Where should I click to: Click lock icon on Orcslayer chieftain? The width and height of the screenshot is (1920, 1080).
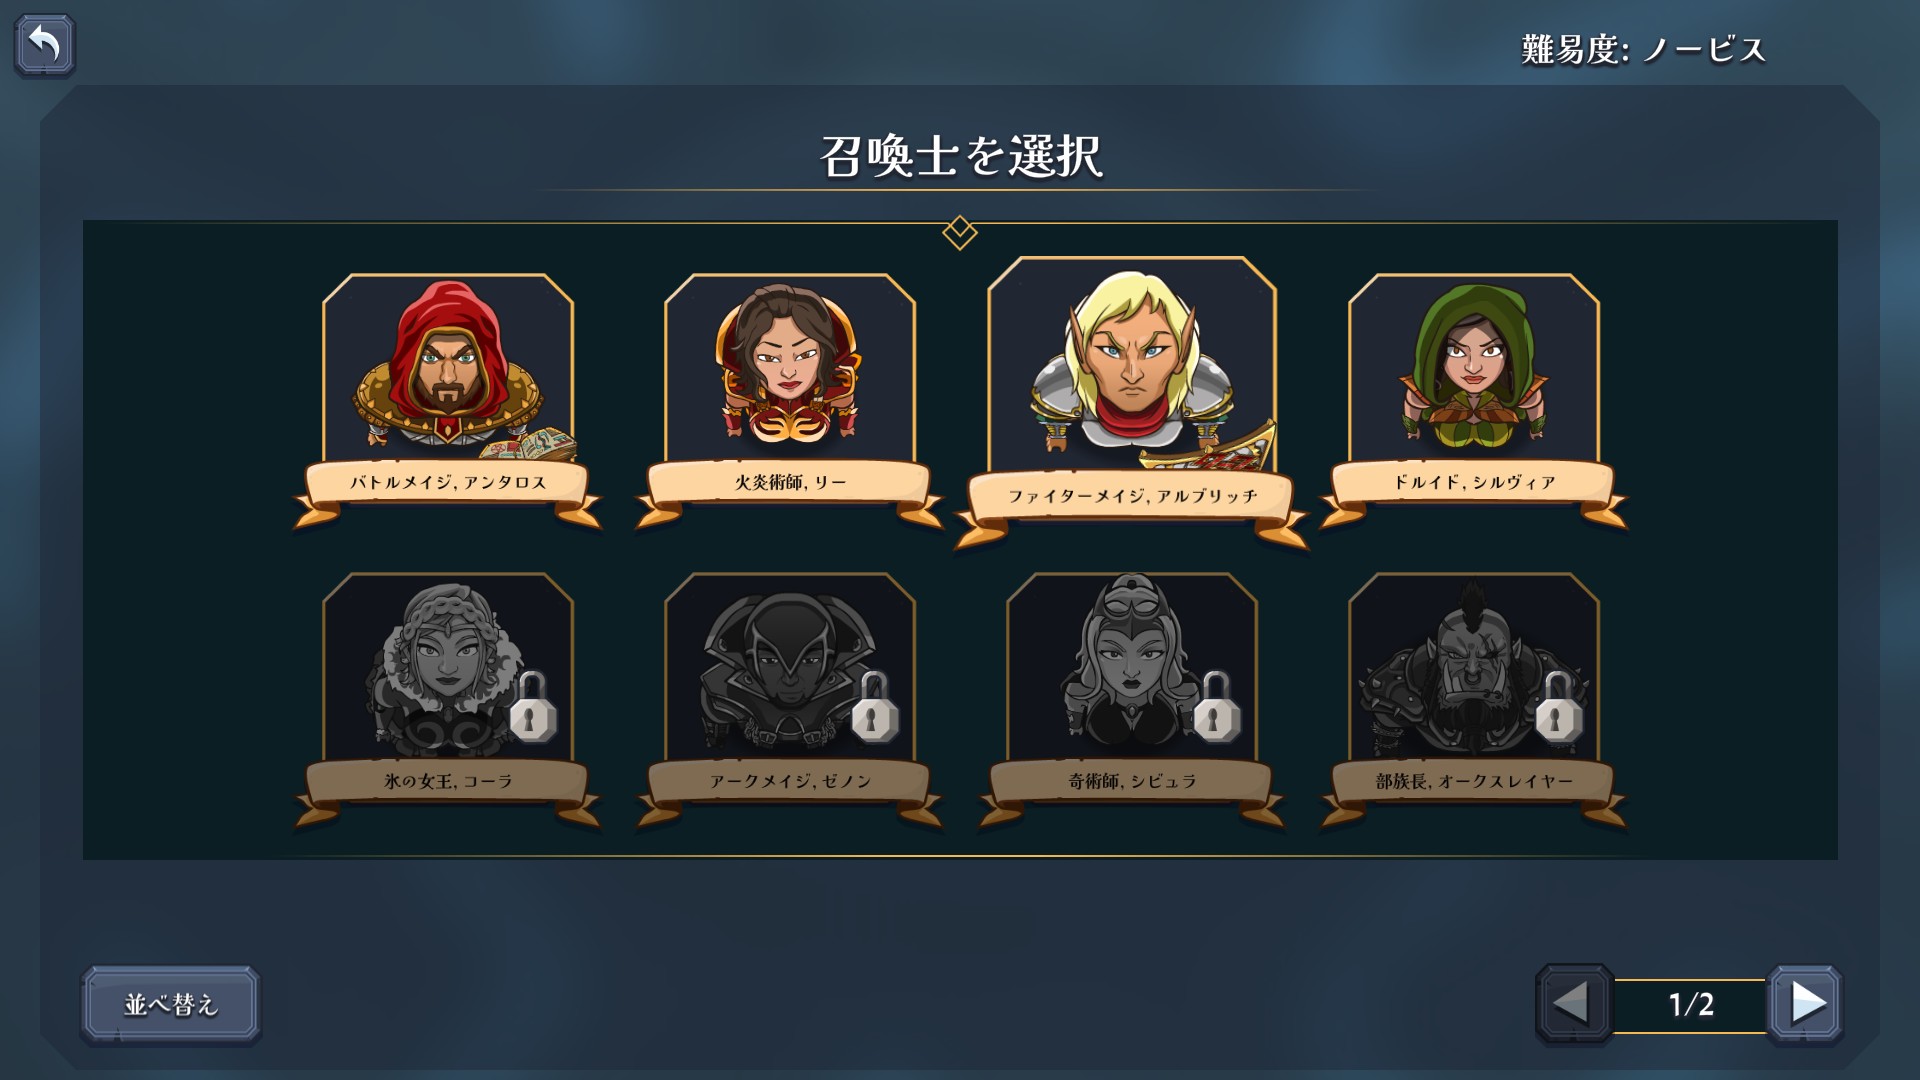(x=1559, y=707)
